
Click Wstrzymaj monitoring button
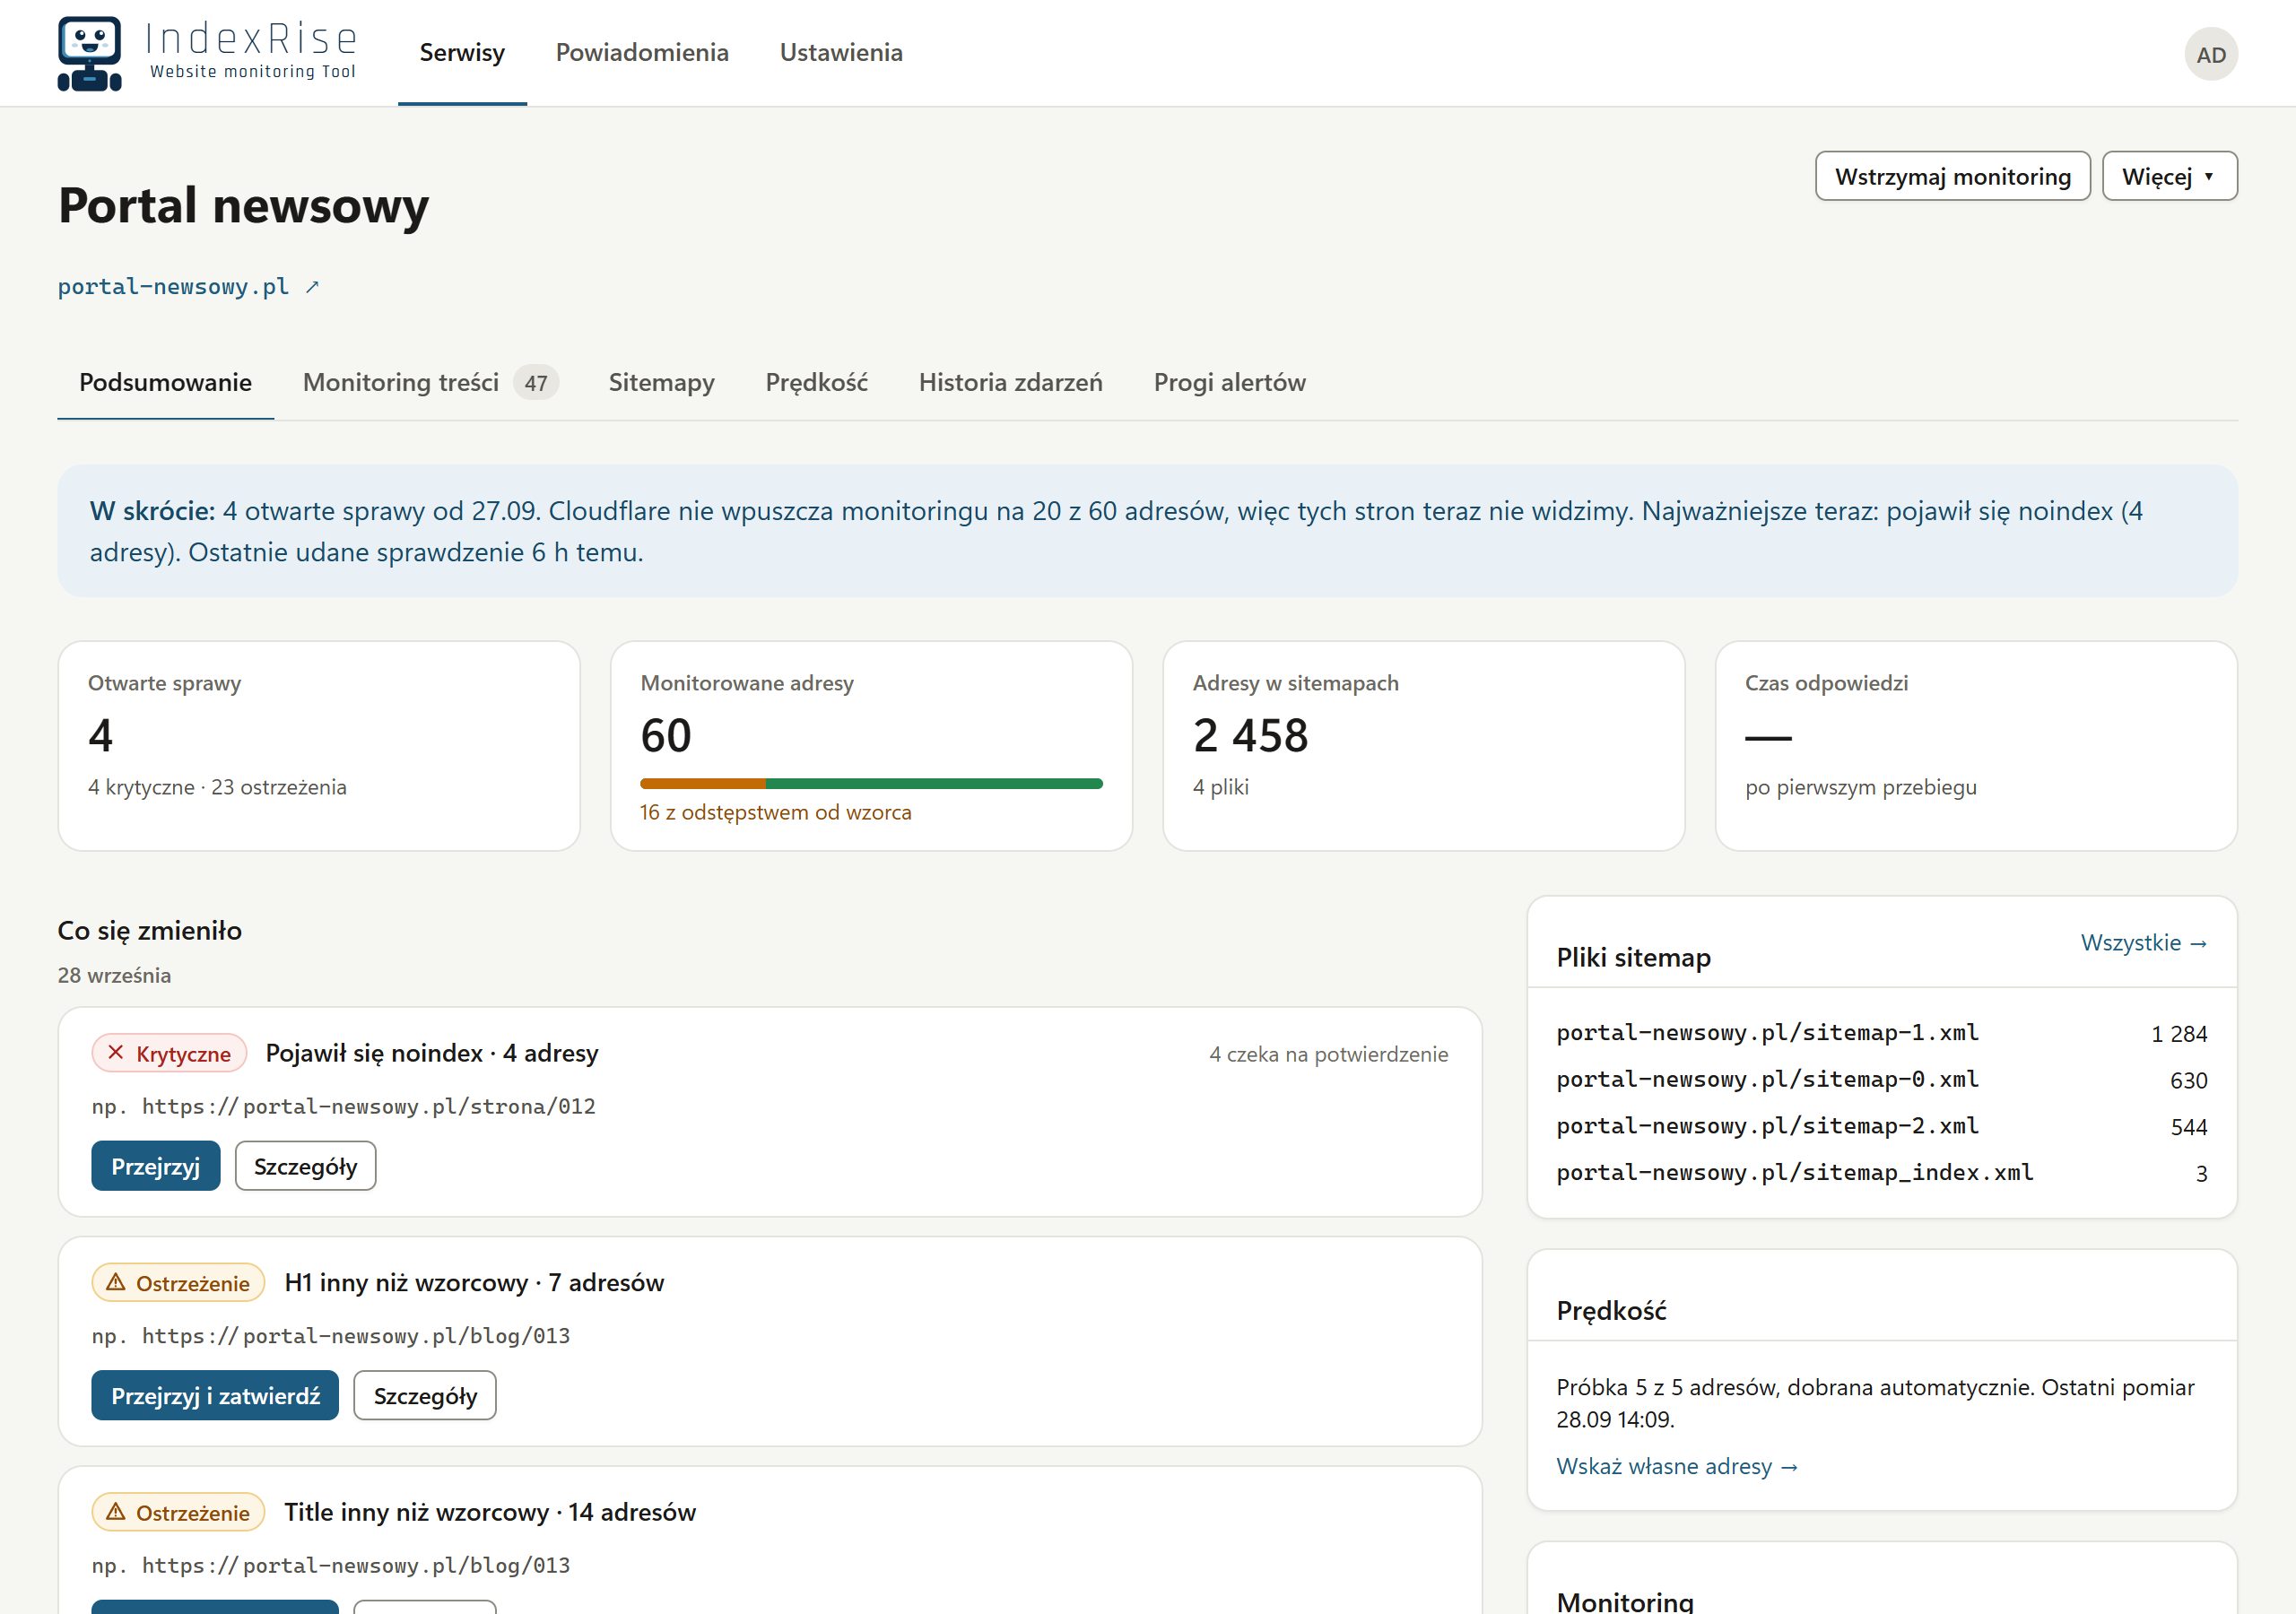pos(1952,176)
